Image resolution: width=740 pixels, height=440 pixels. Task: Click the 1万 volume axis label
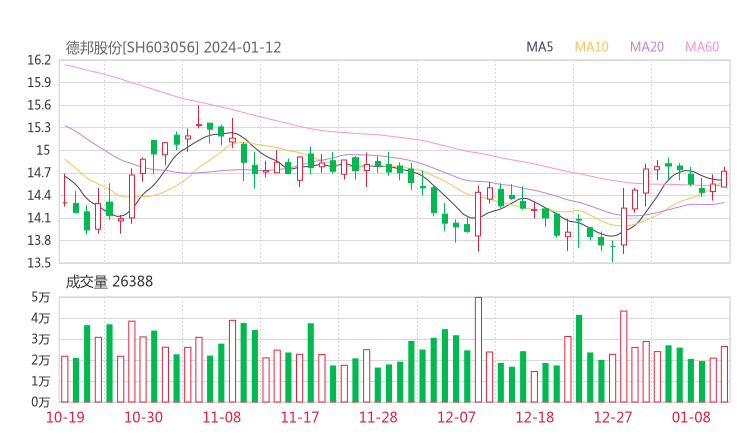coord(41,381)
